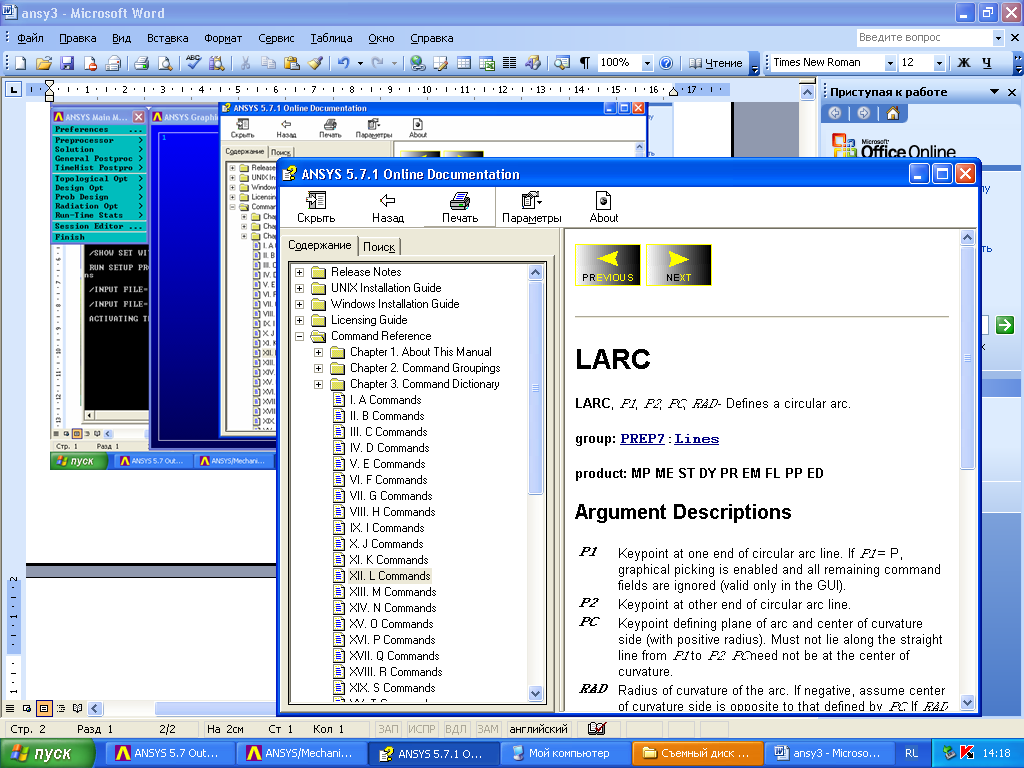Toggle ЗАМ indicator in Word status bar
Image resolution: width=1024 pixels, height=768 pixels.
pyautogui.click(x=488, y=729)
